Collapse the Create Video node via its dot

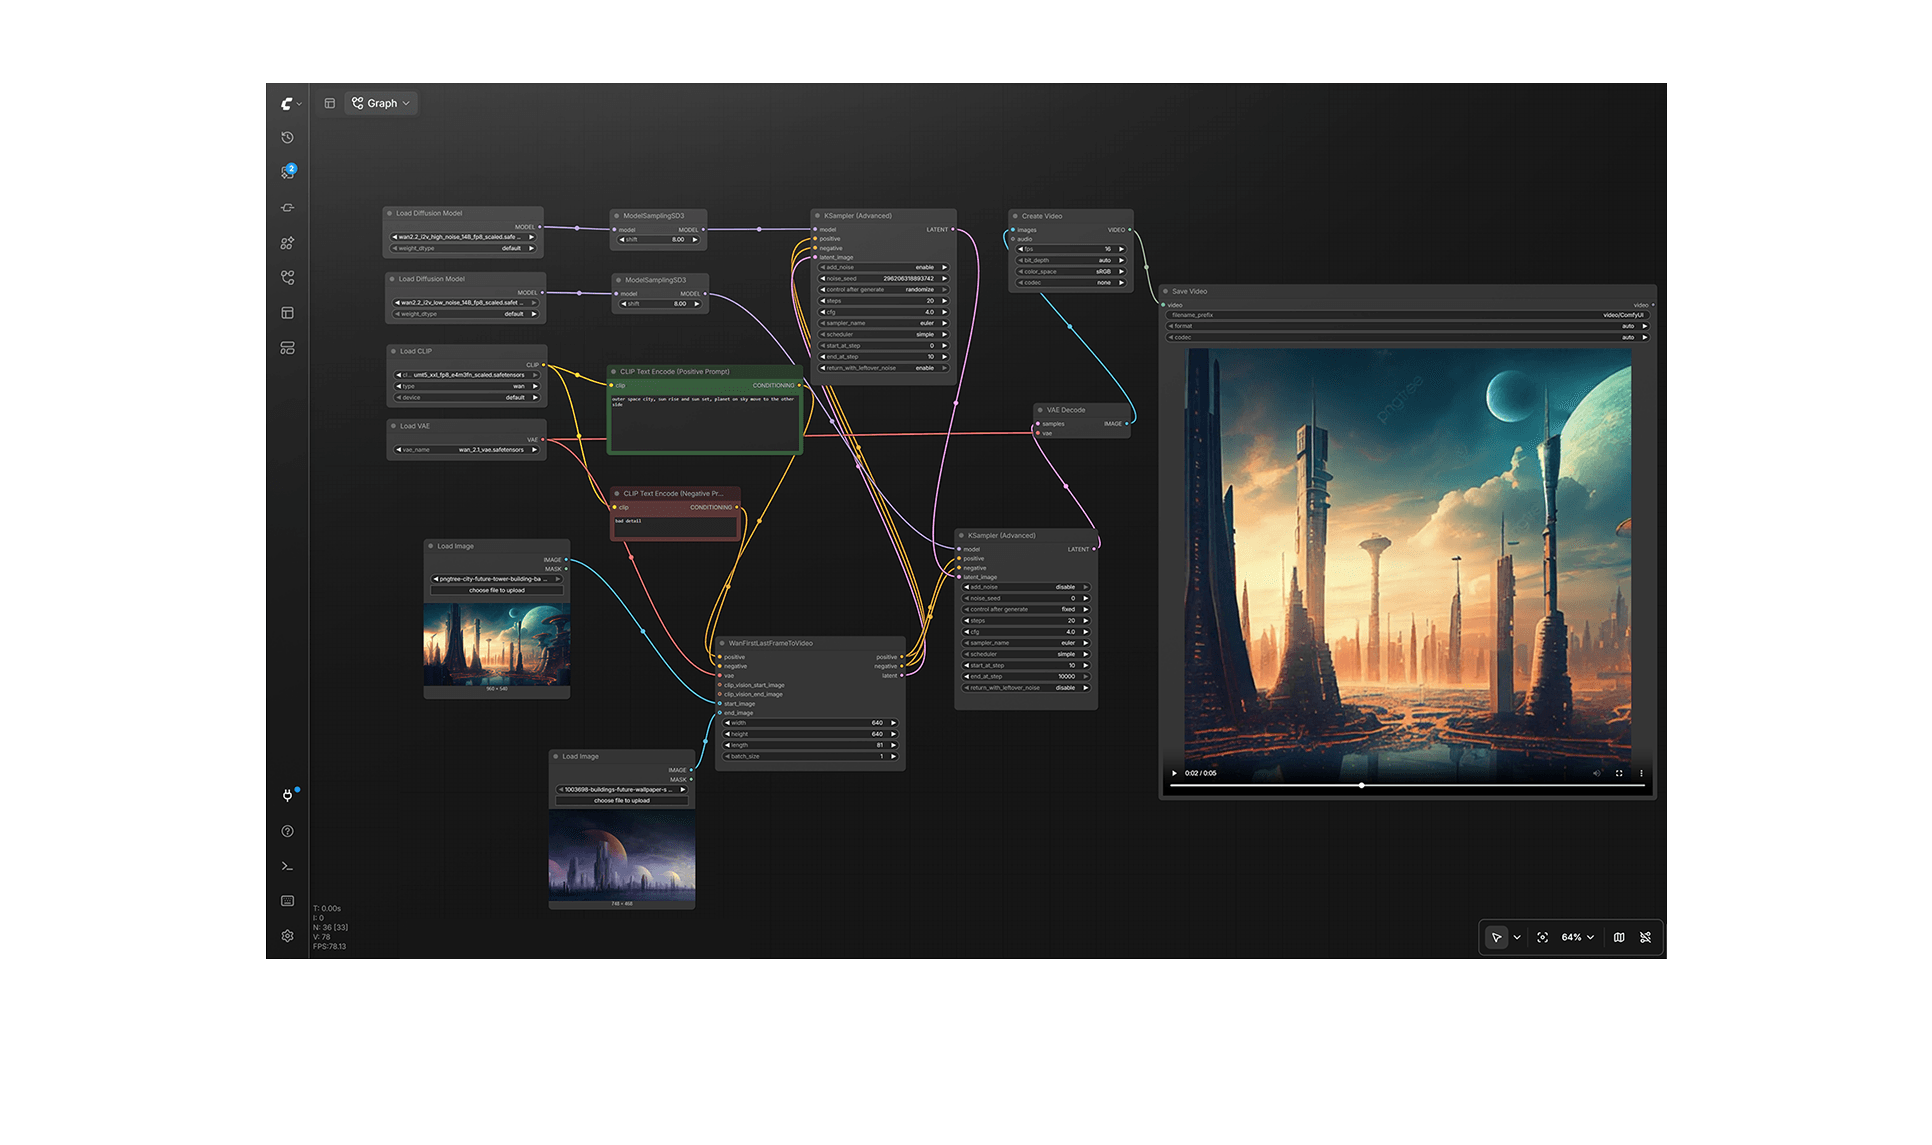tap(1015, 216)
